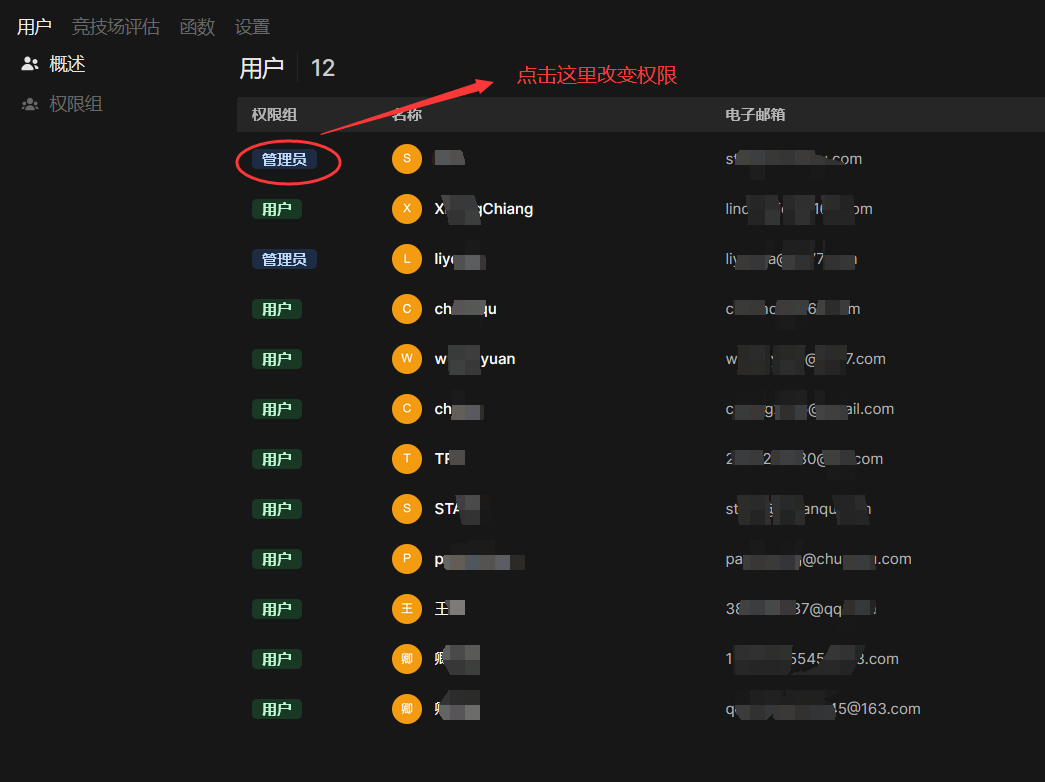Click the orange T avatar
The width and height of the screenshot is (1045, 782).
coord(407,459)
